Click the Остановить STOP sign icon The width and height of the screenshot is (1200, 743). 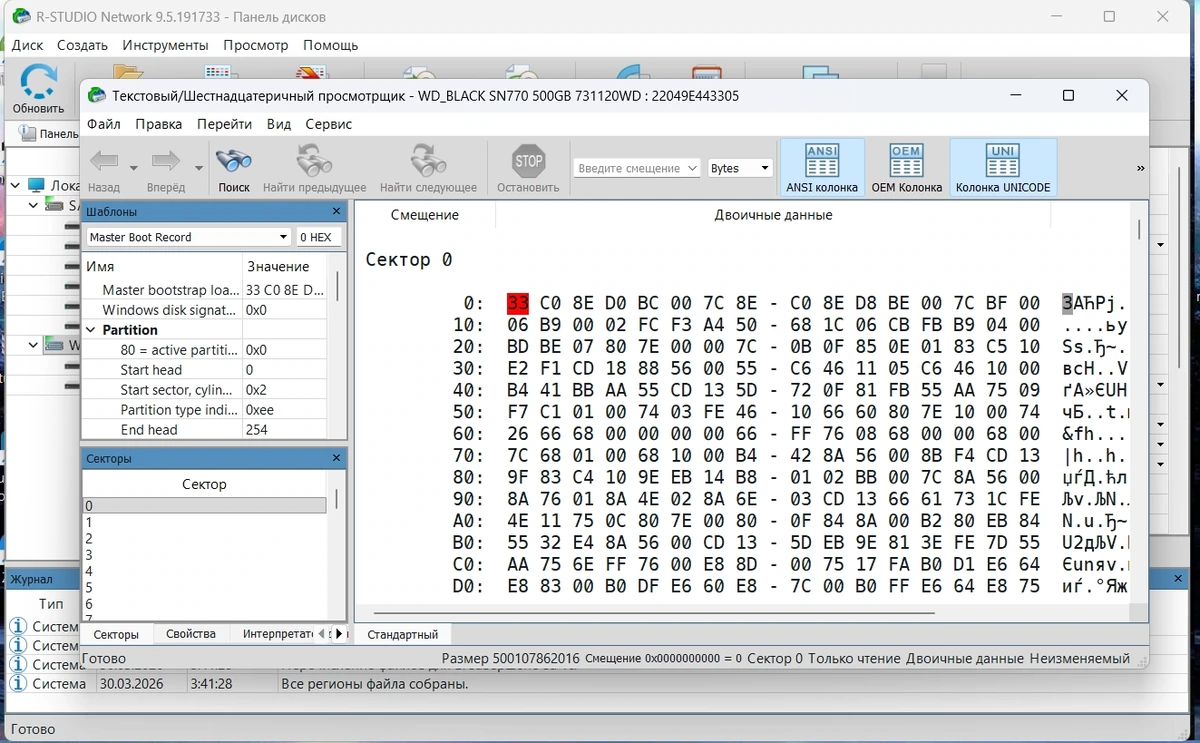528,160
